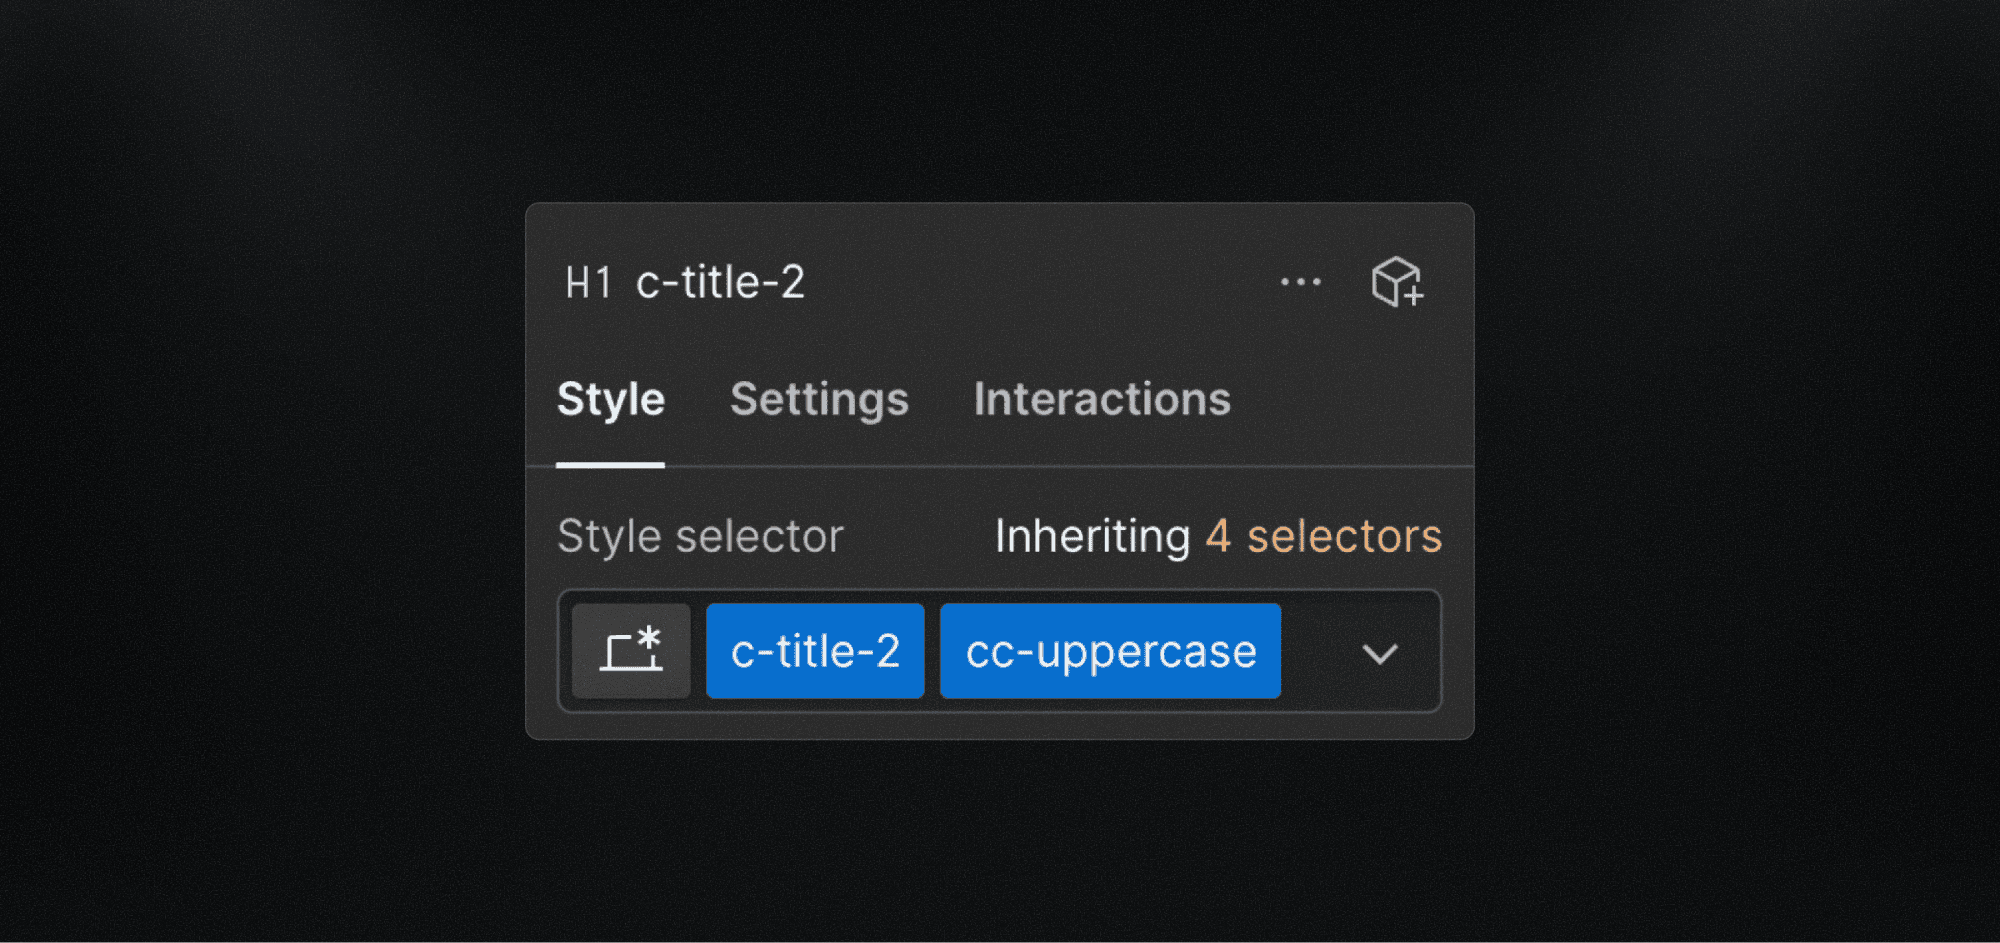Viewport: 2000px width, 943px height.
Task: View the 4 inherited selectors
Action: pyautogui.click(x=1323, y=536)
